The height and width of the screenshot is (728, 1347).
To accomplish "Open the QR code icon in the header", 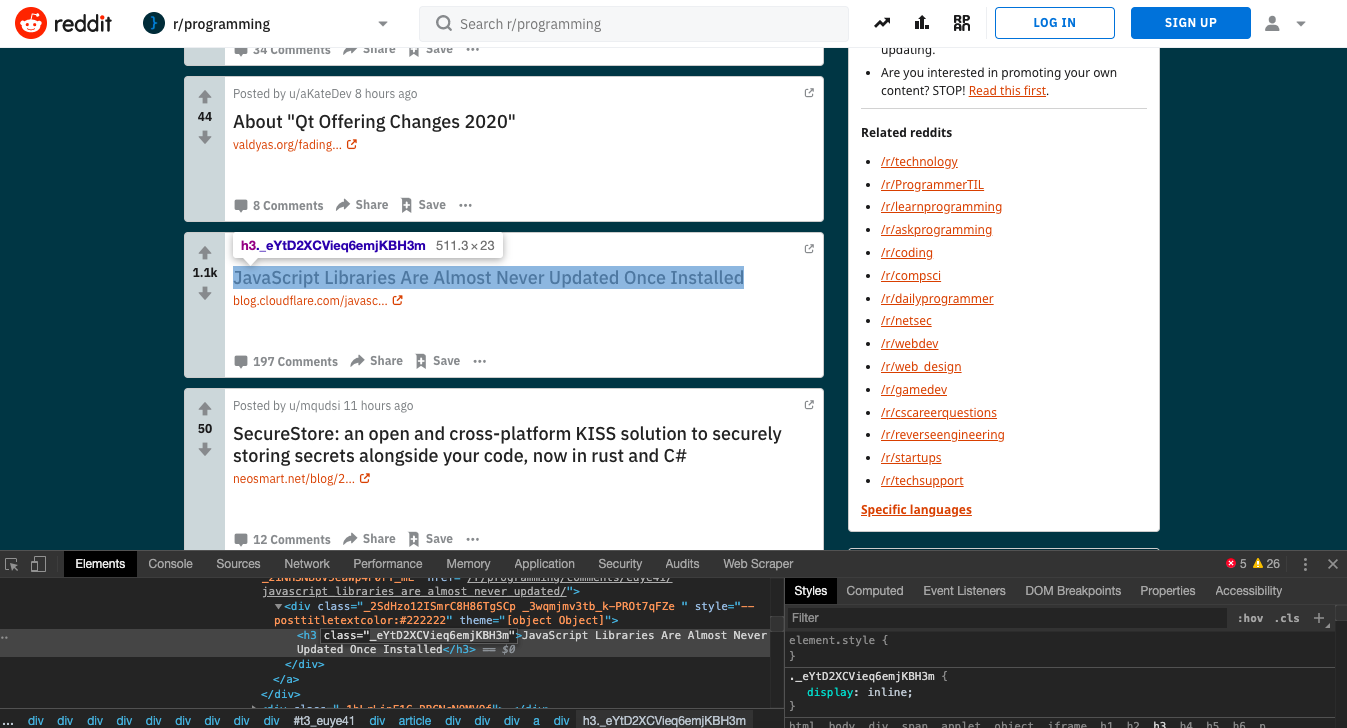I will click(961, 21).
